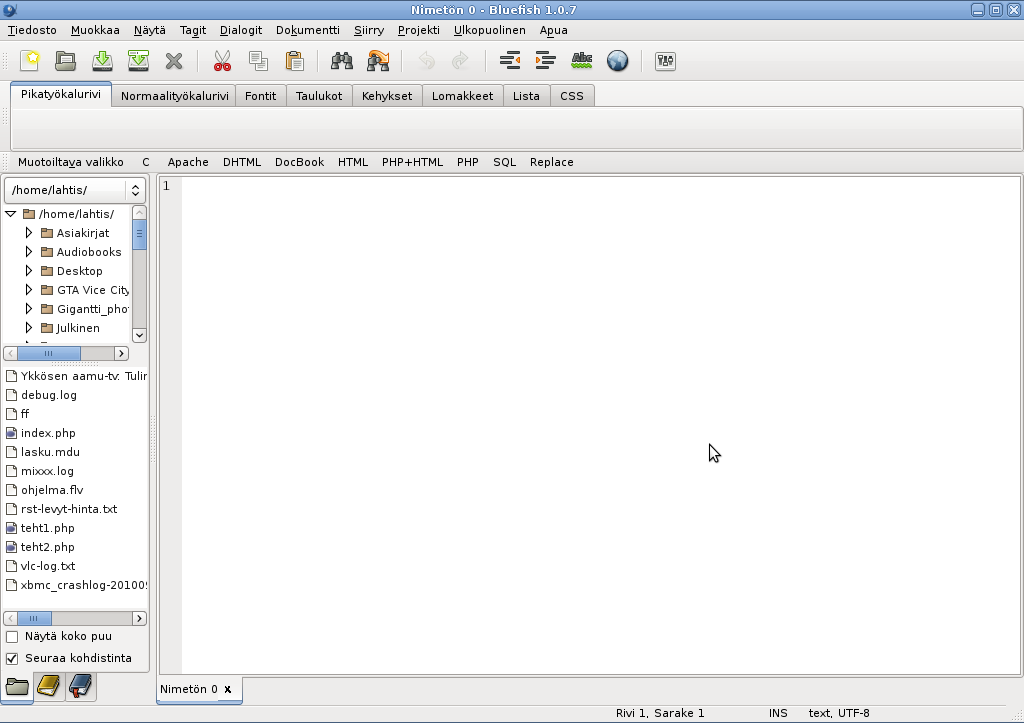Click the Save As icon with green bar
The width and height of the screenshot is (1024, 723).
tap(138, 61)
